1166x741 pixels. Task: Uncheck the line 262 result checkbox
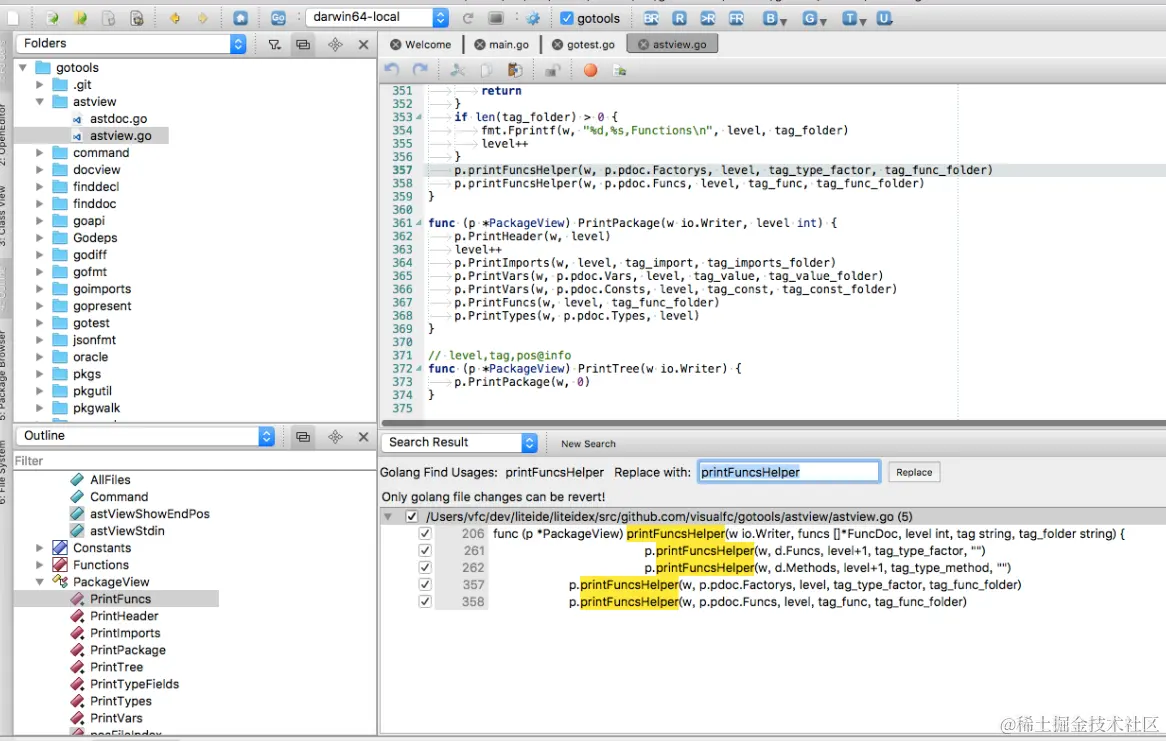tap(425, 568)
